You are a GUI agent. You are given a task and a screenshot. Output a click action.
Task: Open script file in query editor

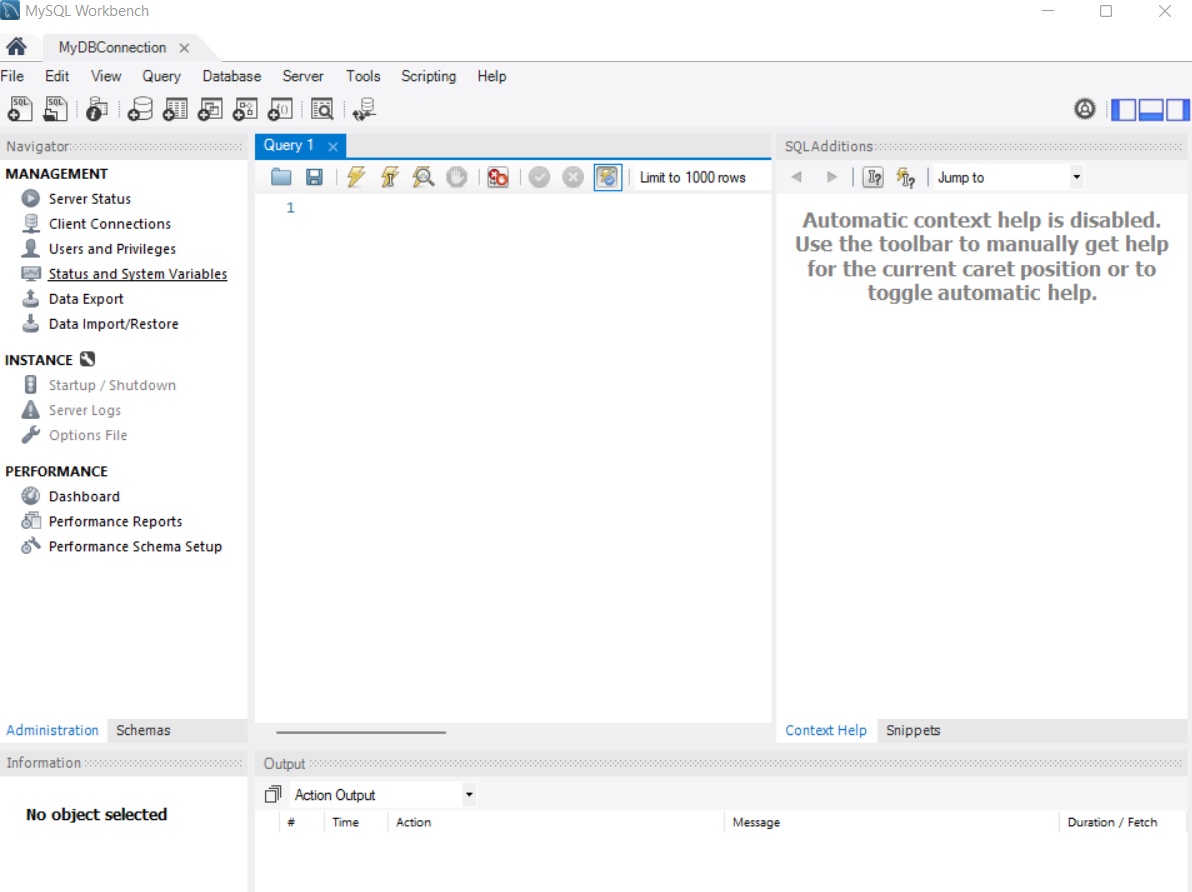(281, 177)
